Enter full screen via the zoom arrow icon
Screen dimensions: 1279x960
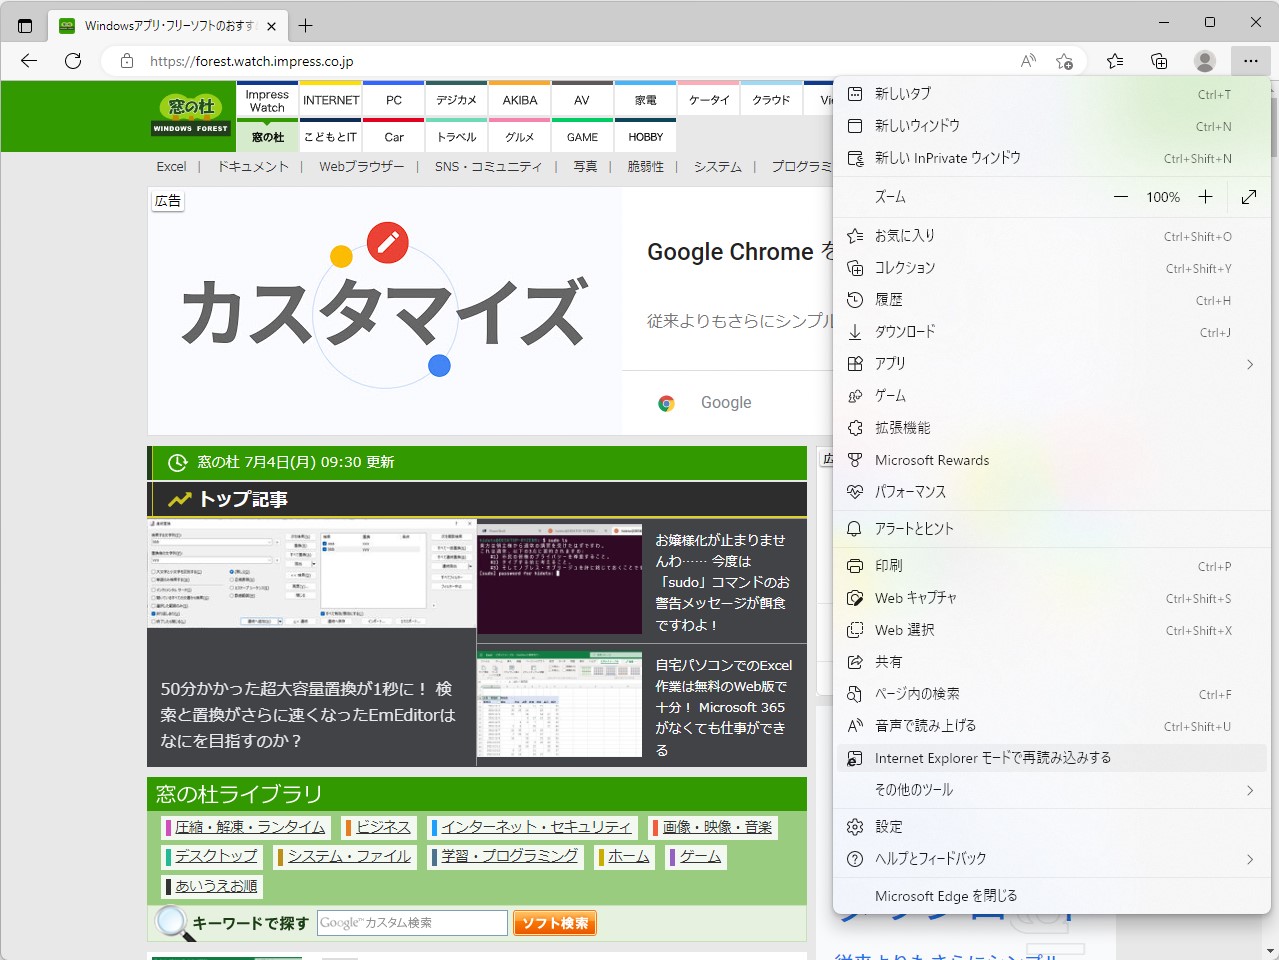click(1247, 197)
